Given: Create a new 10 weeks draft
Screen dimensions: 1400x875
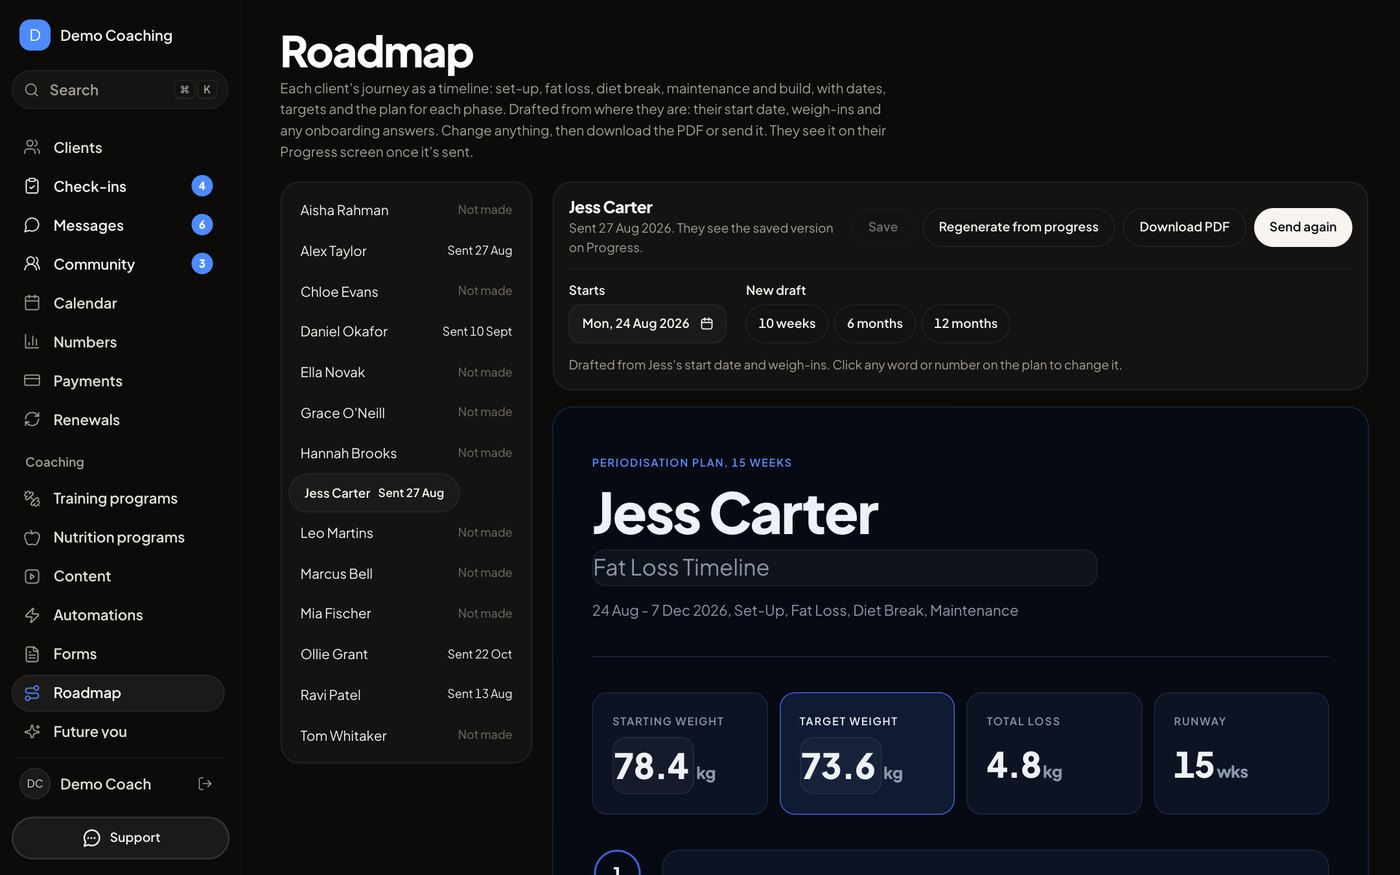Looking at the screenshot, I should (787, 324).
